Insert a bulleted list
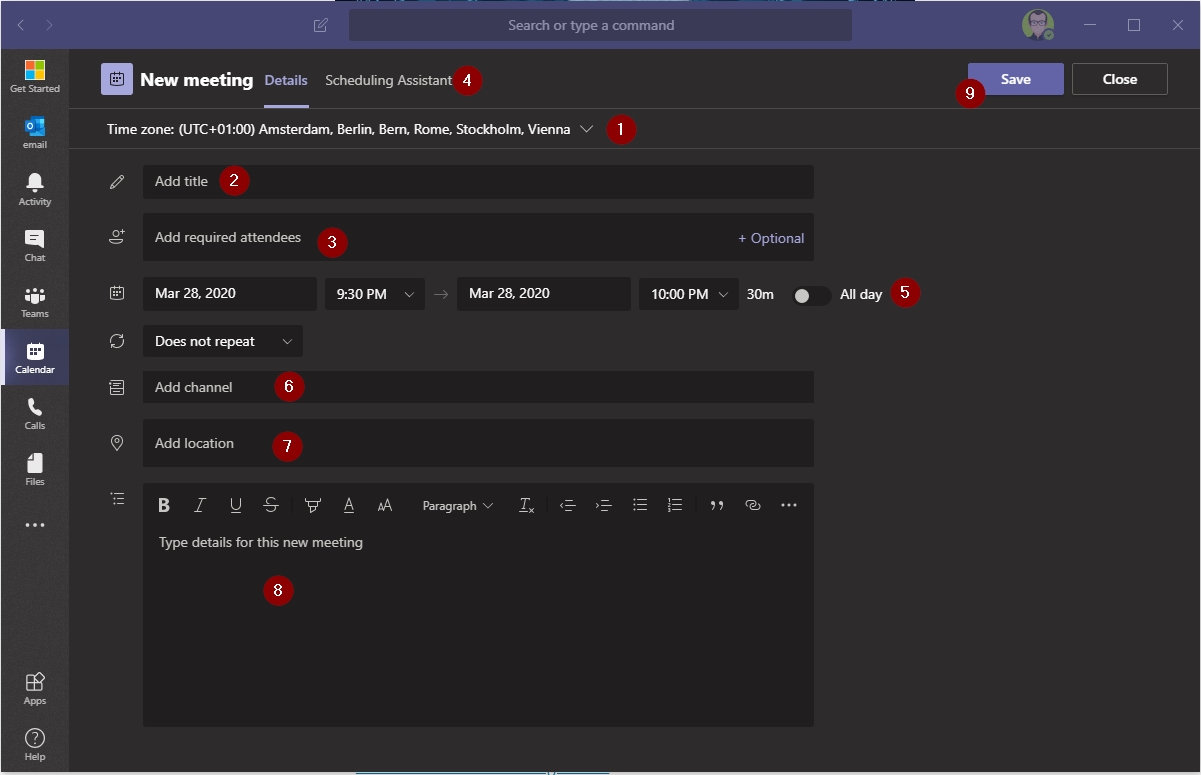Viewport: 1201px width, 775px height. pyautogui.click(x=640, y=506)
